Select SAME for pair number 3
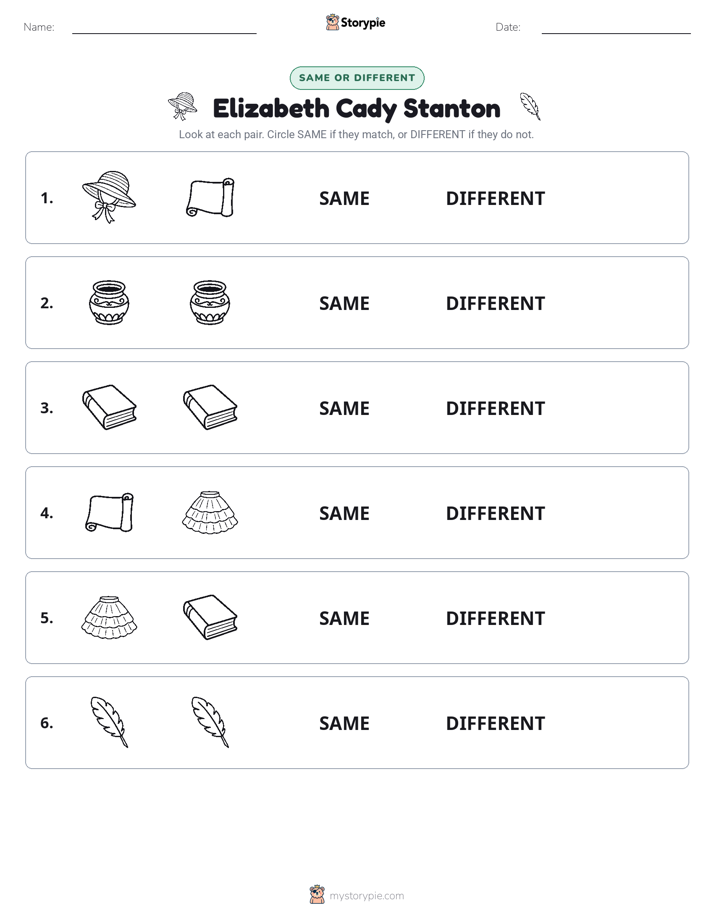The image size is (714, 924). coord(344,408)
